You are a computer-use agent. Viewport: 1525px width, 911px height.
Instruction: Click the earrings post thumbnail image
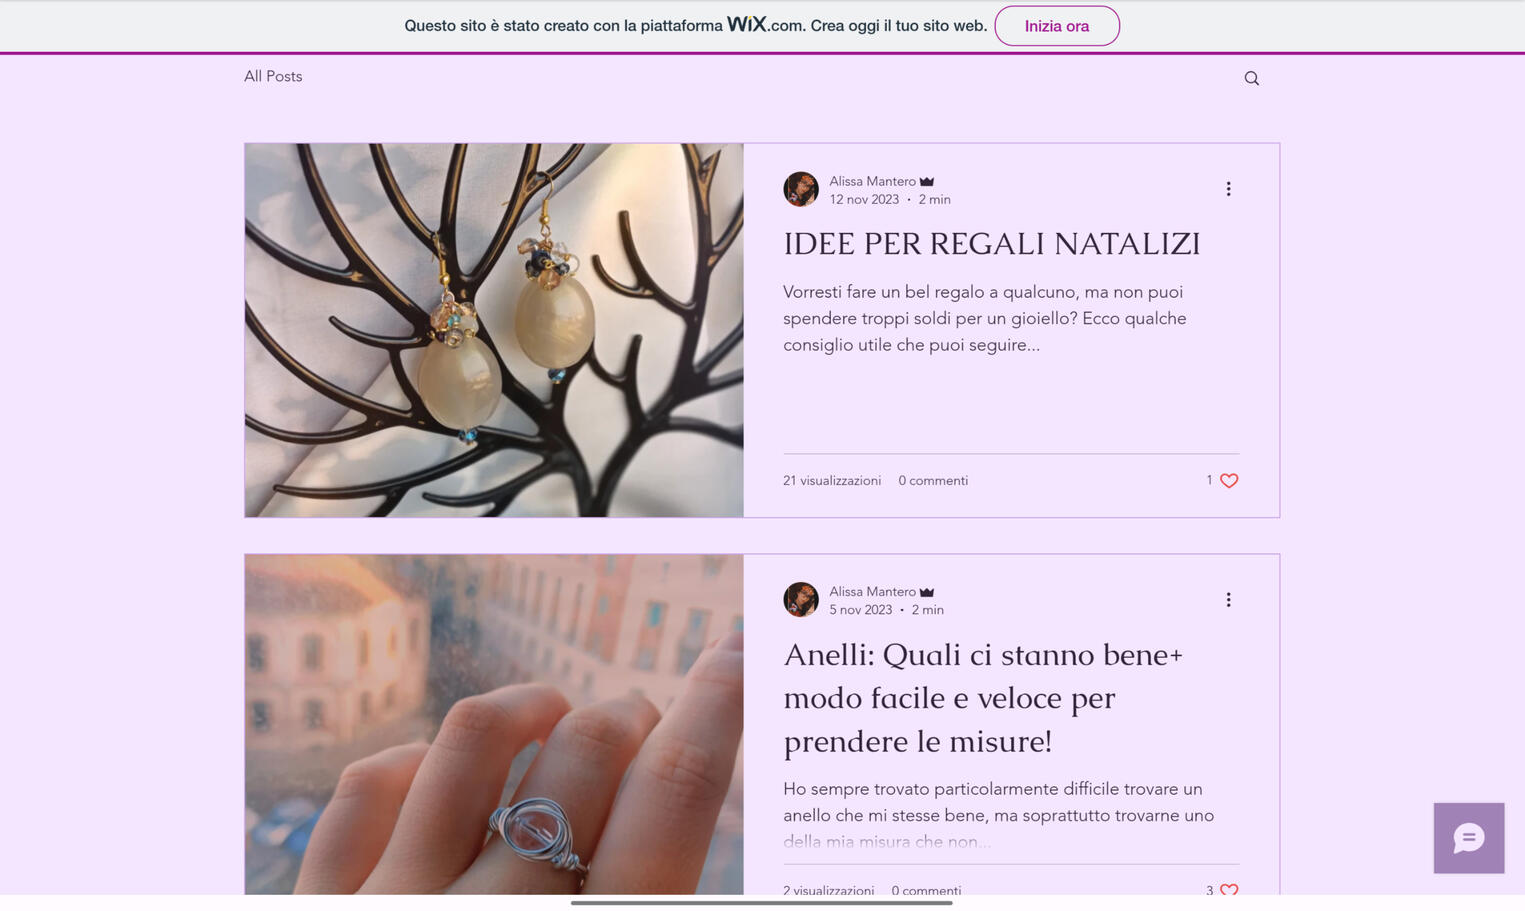[494, 330]
